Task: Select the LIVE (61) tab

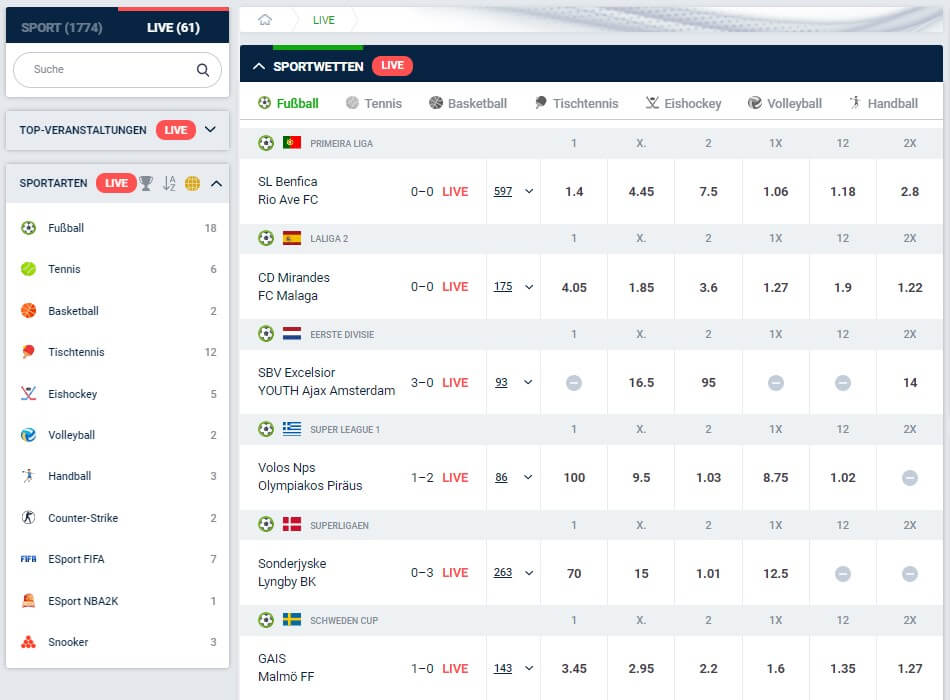Action: tap(173, 27)
